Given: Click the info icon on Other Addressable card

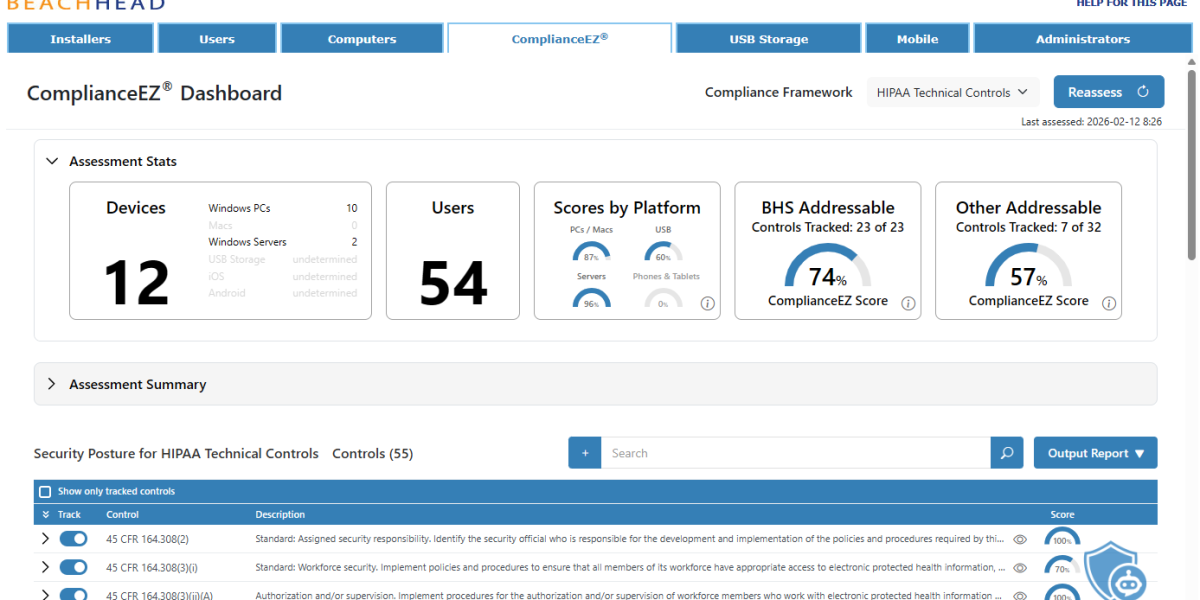Looking at the screenshot, I should (x=1108, y=303).
